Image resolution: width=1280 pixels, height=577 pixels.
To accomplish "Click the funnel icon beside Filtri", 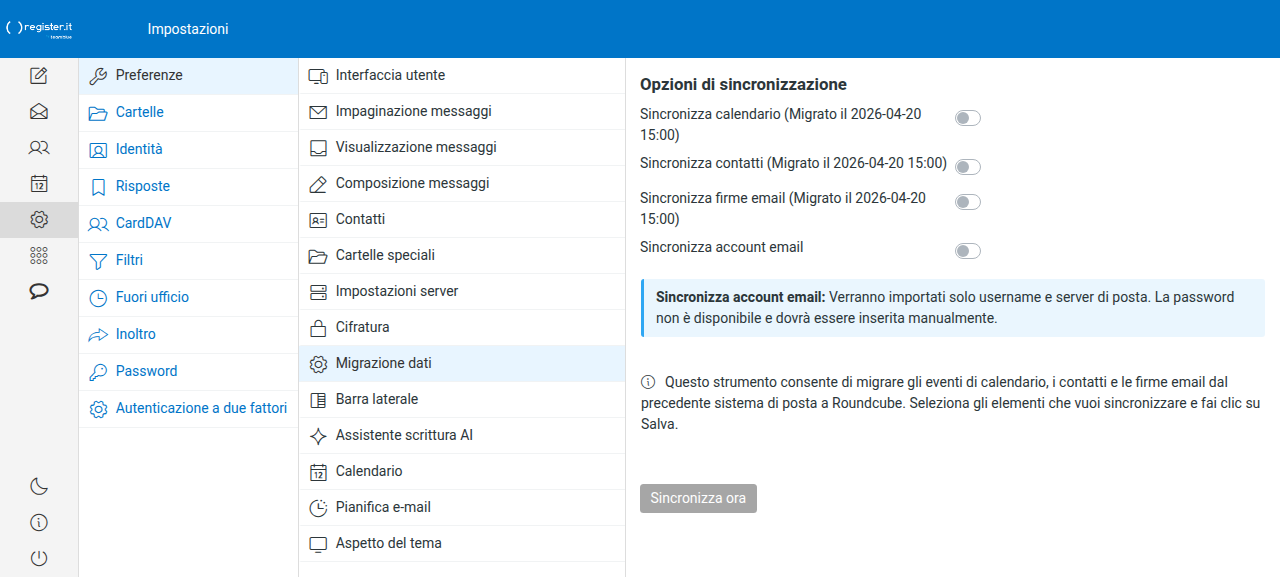I will click(x=98, y=260).
